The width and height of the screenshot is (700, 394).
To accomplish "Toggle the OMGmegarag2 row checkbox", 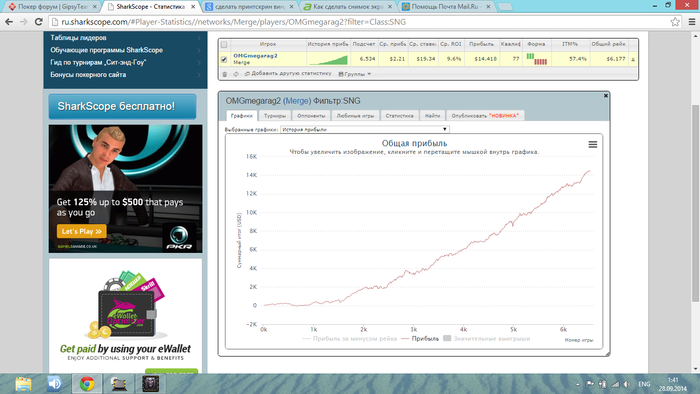I will (224, 59).
